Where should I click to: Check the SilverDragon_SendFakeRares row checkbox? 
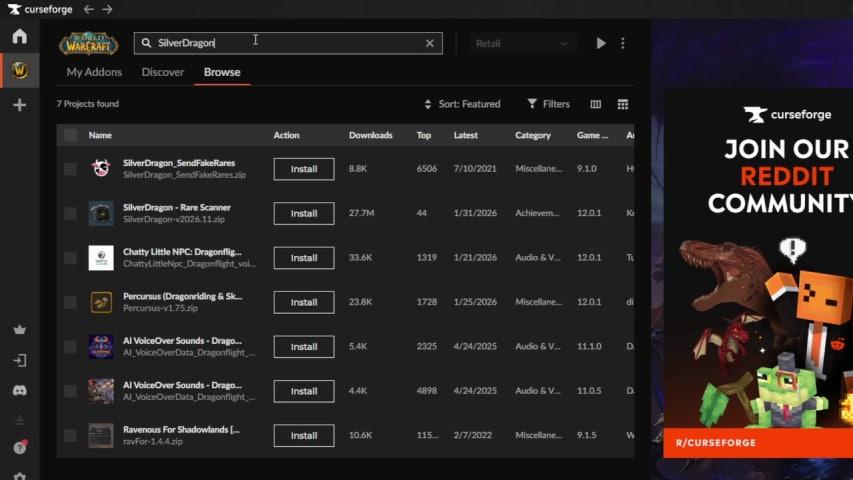click(x=70, y=169)
